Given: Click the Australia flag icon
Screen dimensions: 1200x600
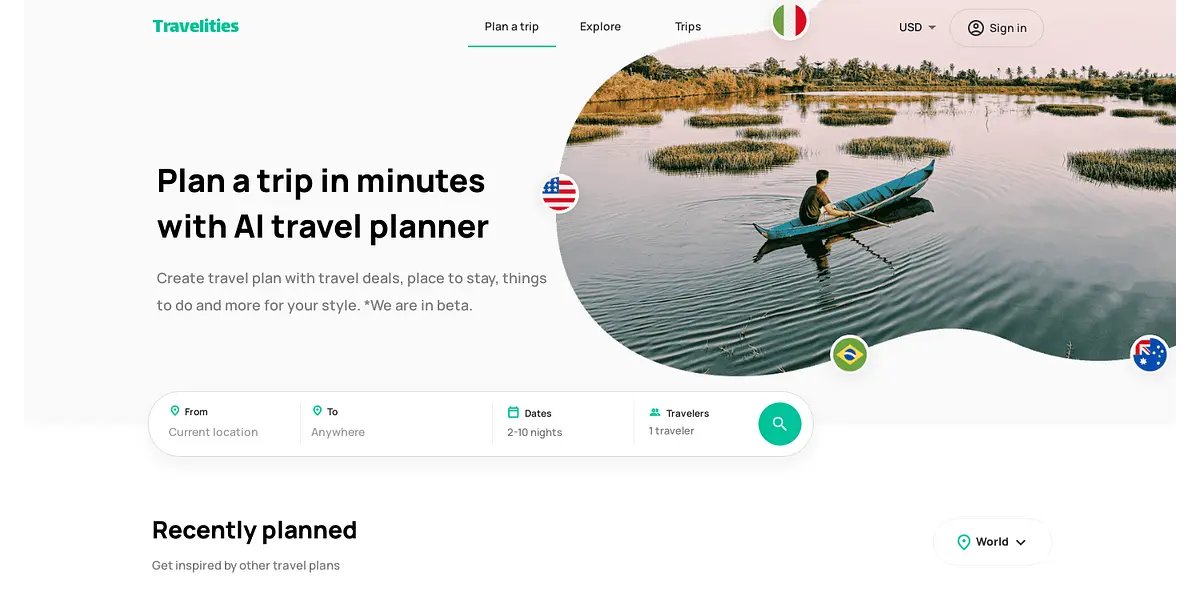Looking at the screenshot, I should [x=1150, y=354].
